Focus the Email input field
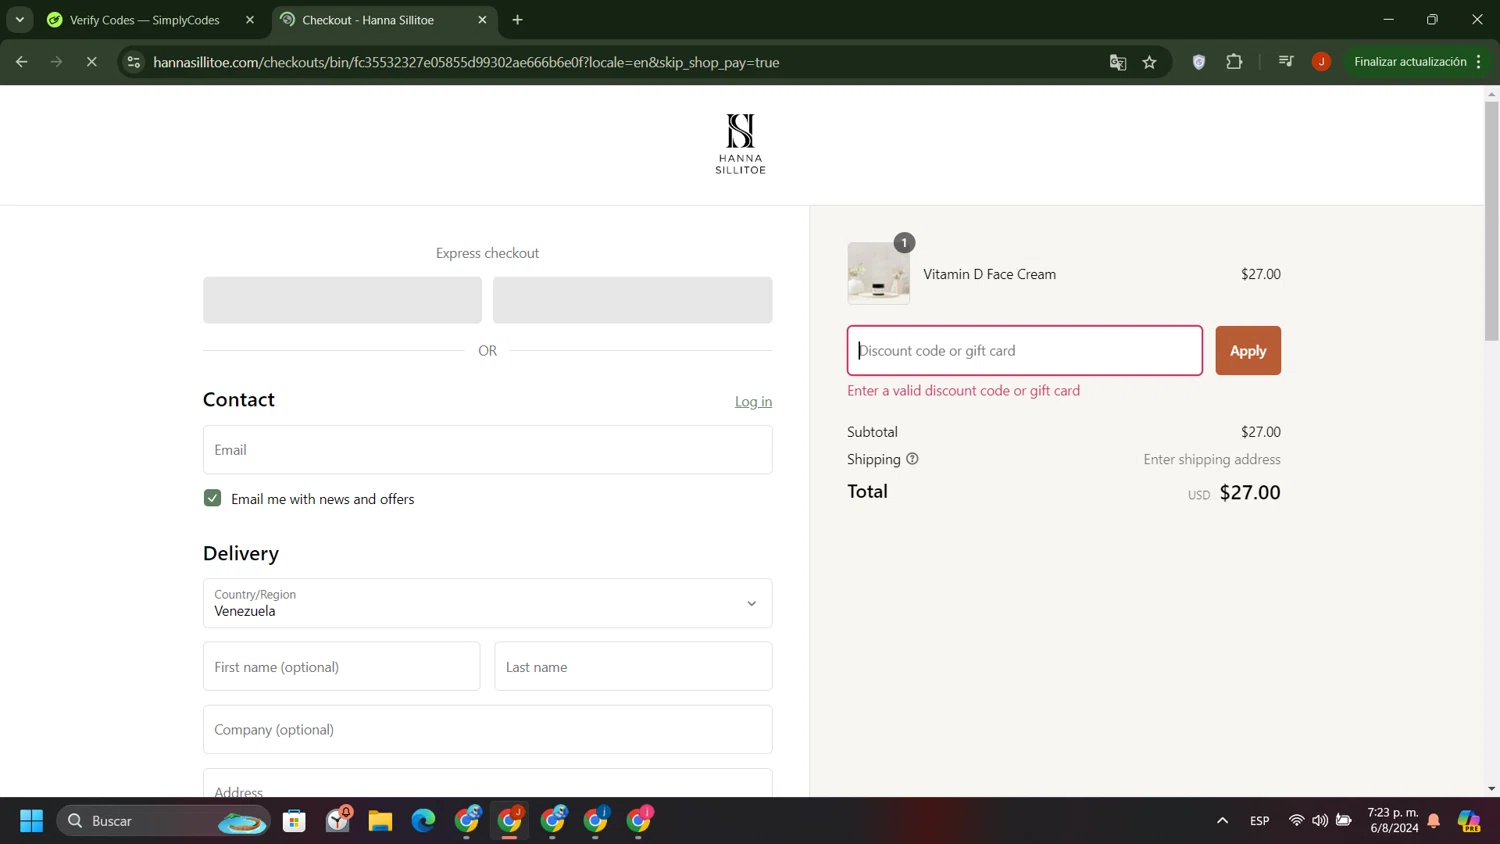 [487, 450]
